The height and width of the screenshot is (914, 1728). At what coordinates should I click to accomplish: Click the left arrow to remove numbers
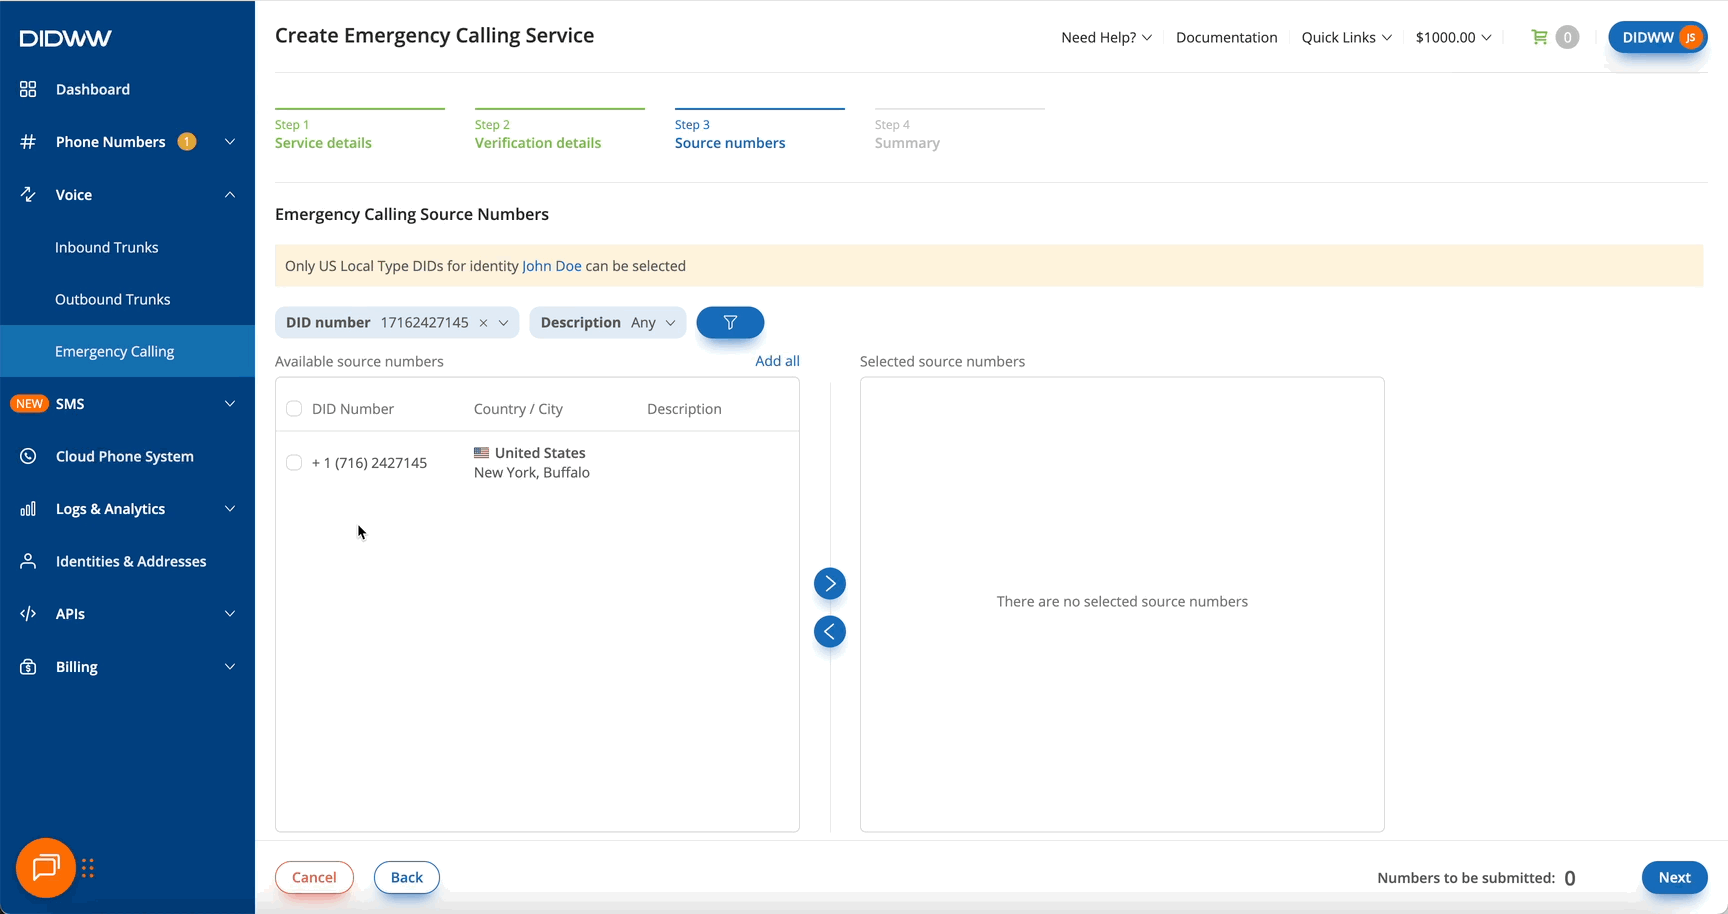(x=829, y=632)
